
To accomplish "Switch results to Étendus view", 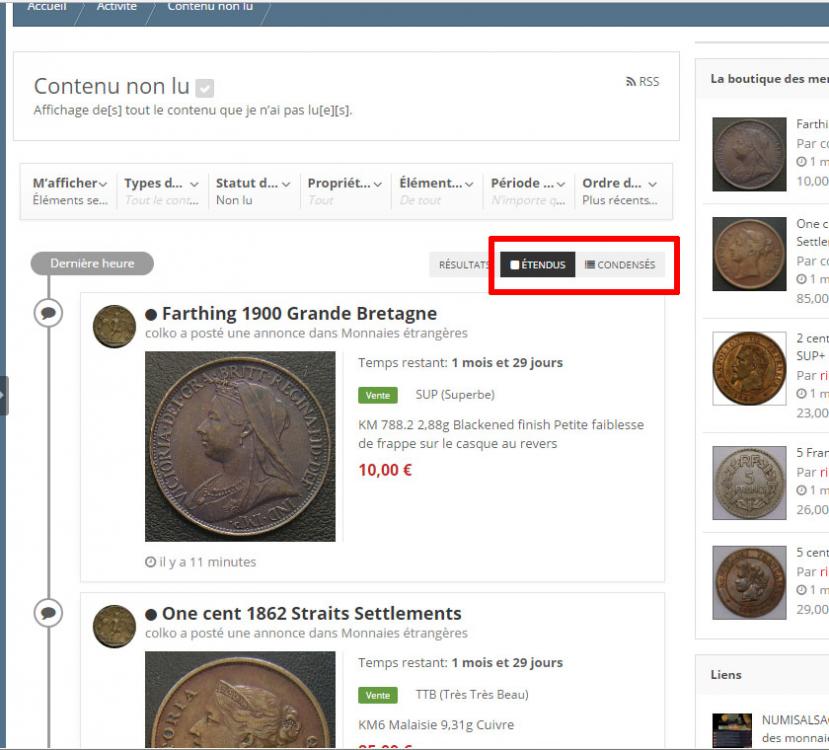I will pyautogui.click(x=538, y=264).
